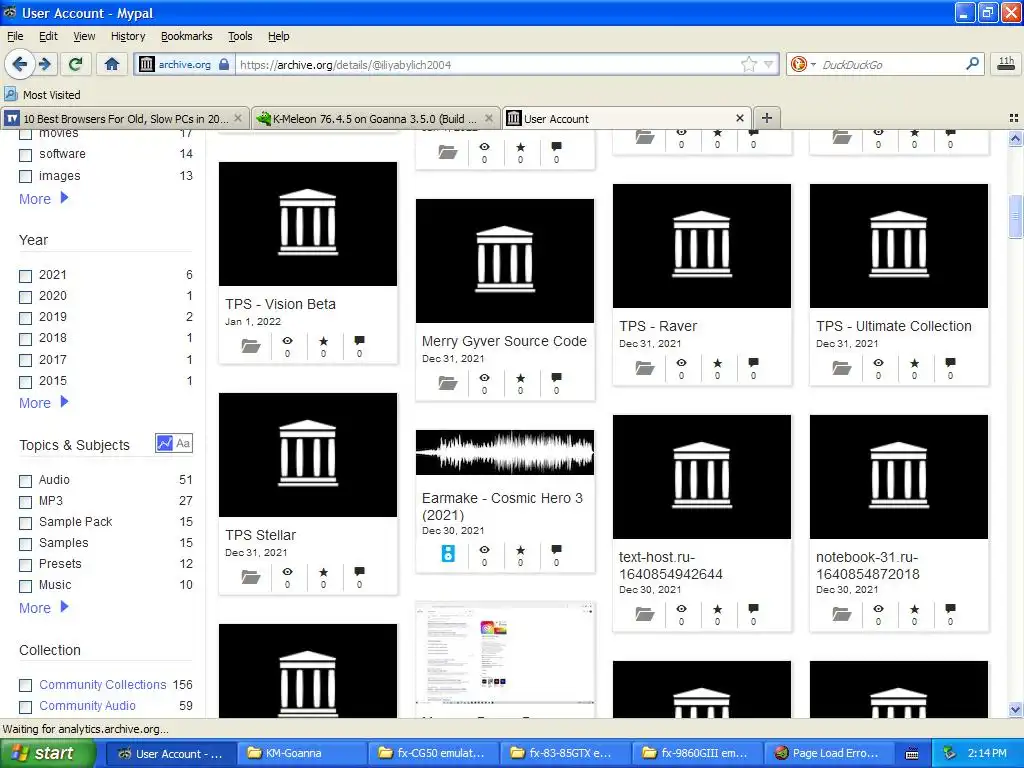This screenshot has height=768, width=1024.
Task: Click the TPS - Vision Beta folder icon
Action: (251, 345)
